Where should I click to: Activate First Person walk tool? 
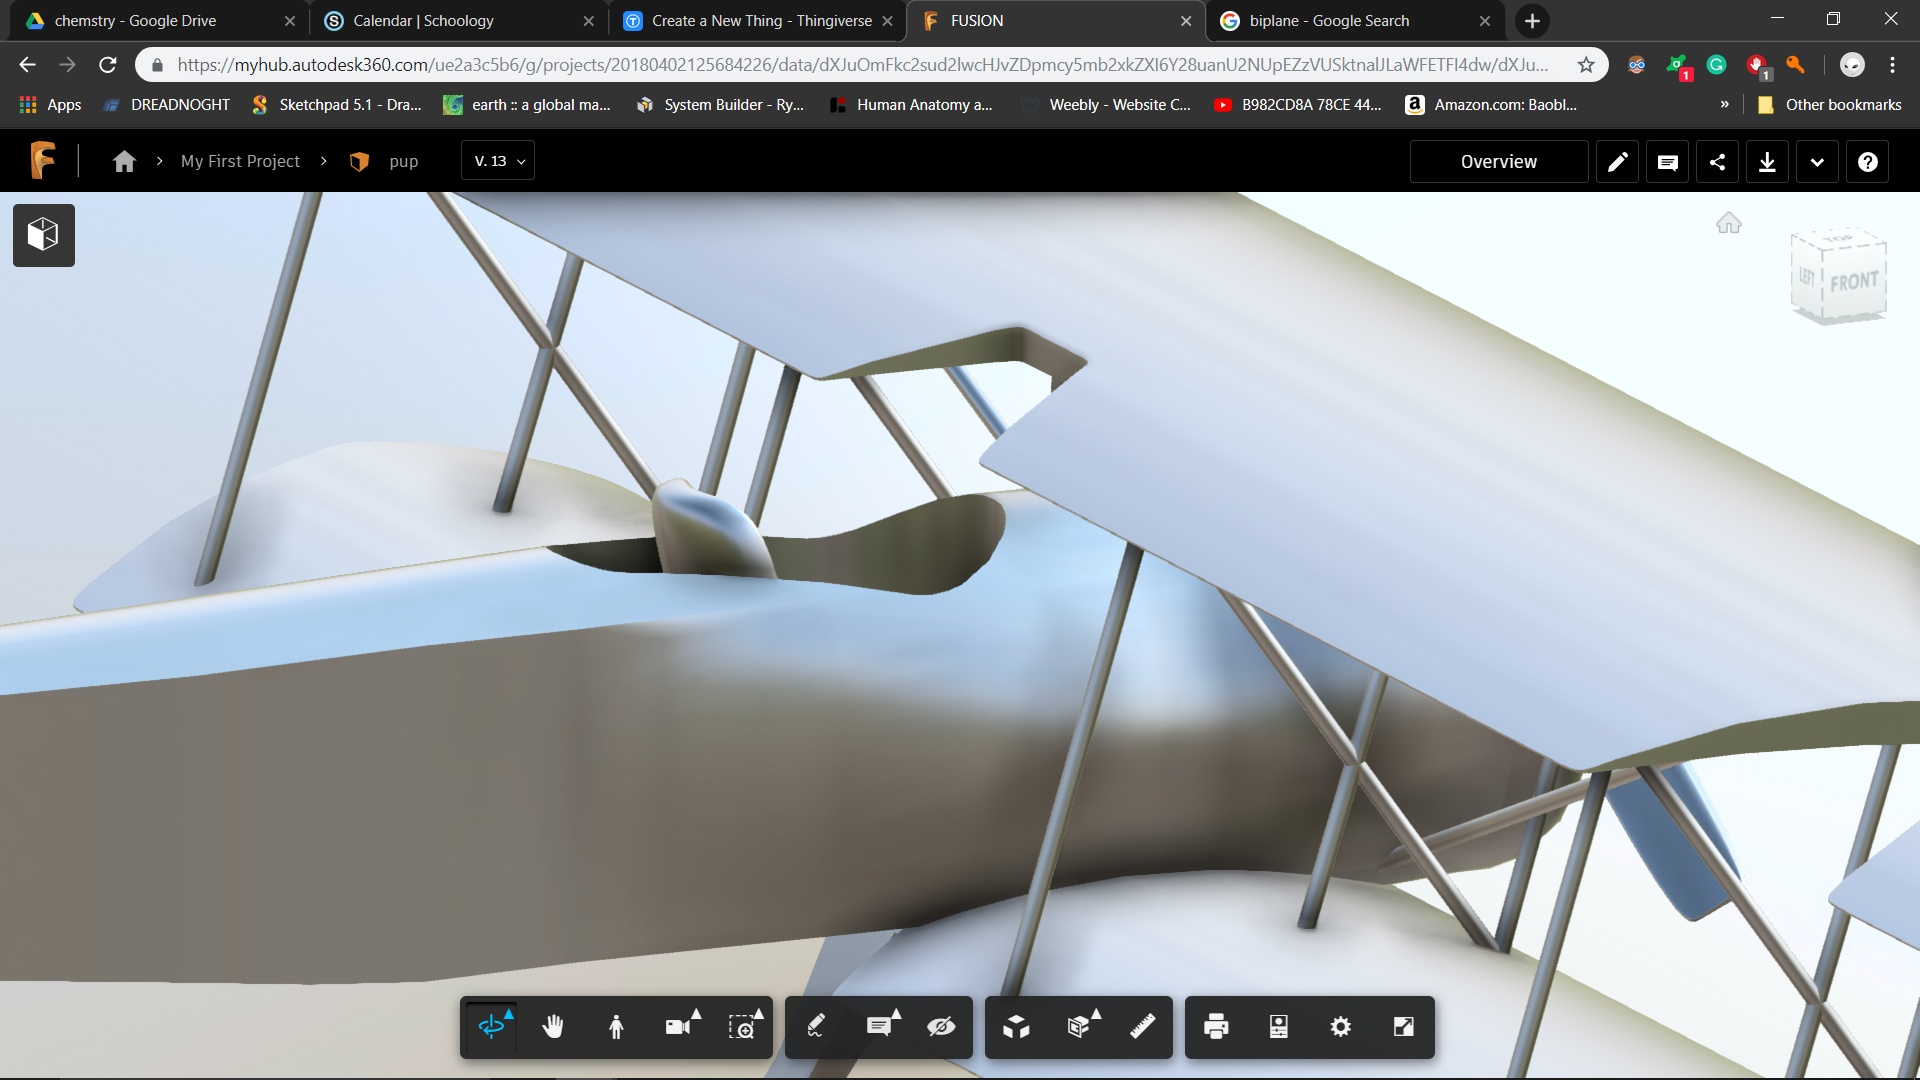616,1026
